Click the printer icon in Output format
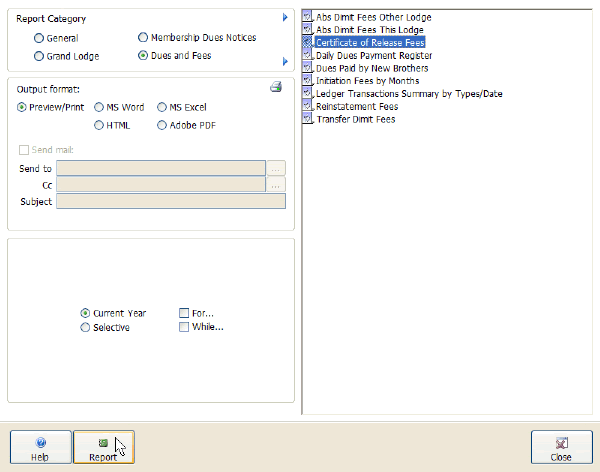Screen dimensions: 600x472 pos(276,88)
